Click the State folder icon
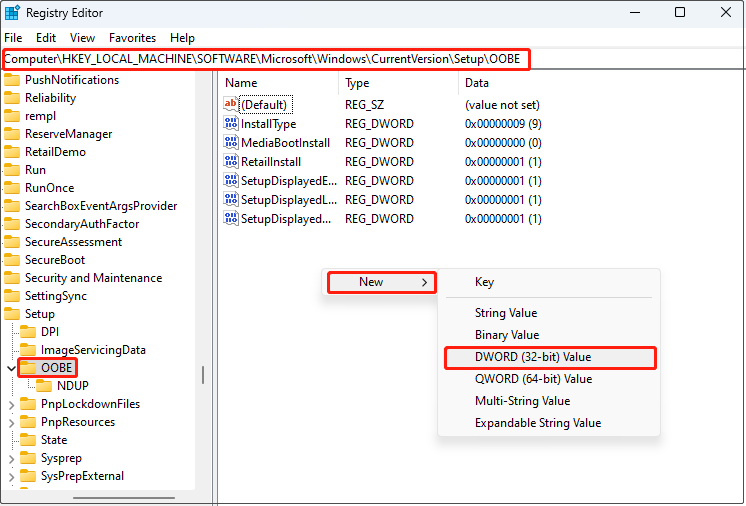Image resolution: width=746 pixels, height=506 pixels. [x=28, y=440]
